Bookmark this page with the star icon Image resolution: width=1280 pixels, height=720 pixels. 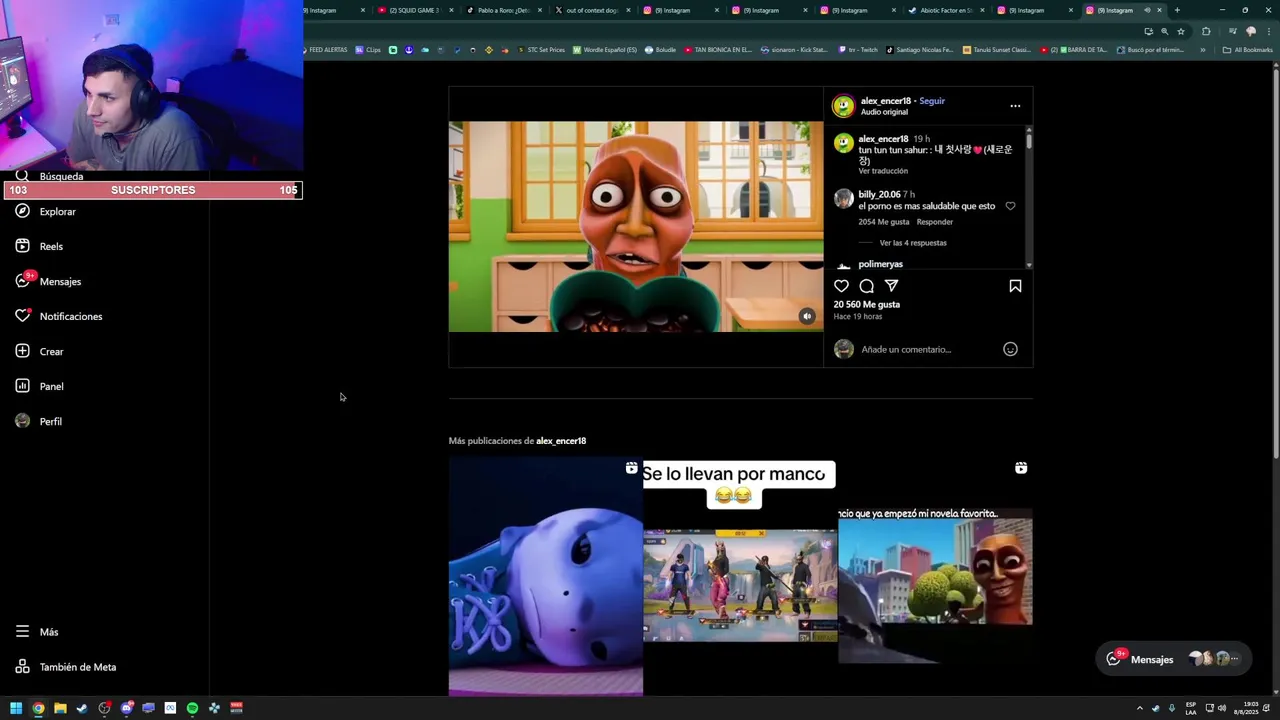click(x=1181, y=31)
